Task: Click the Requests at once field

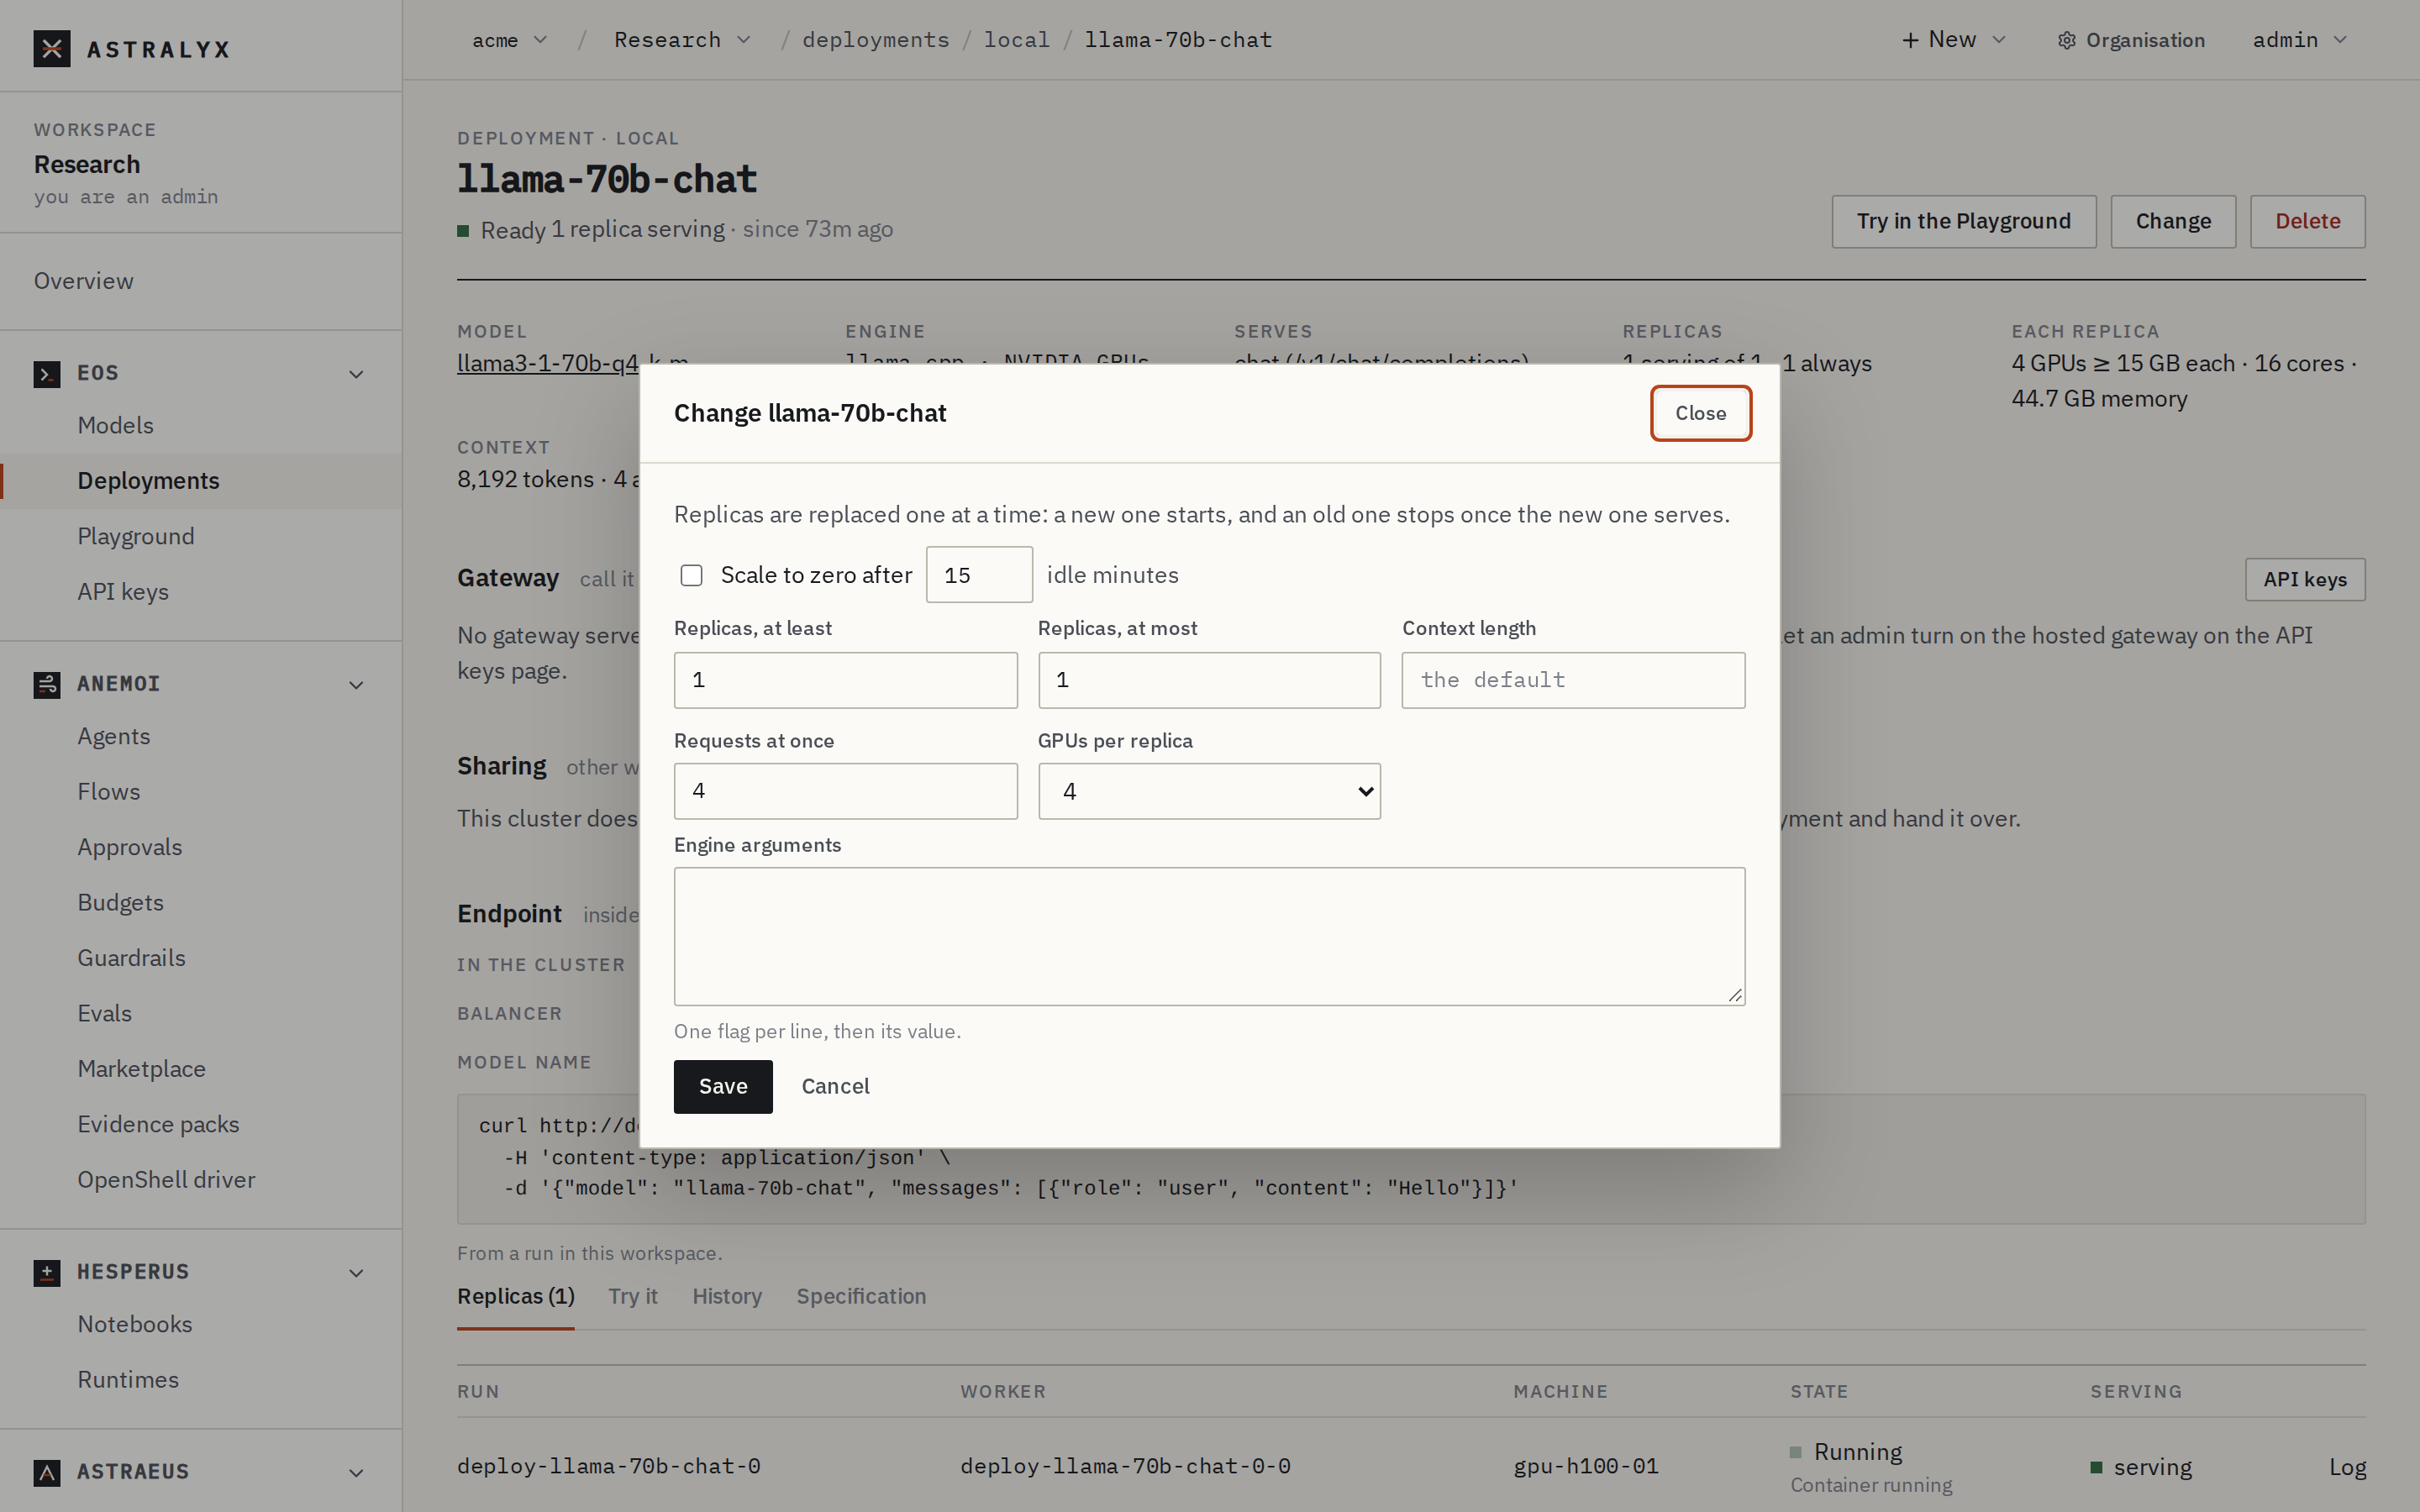Action: click(x=845, y=791)
